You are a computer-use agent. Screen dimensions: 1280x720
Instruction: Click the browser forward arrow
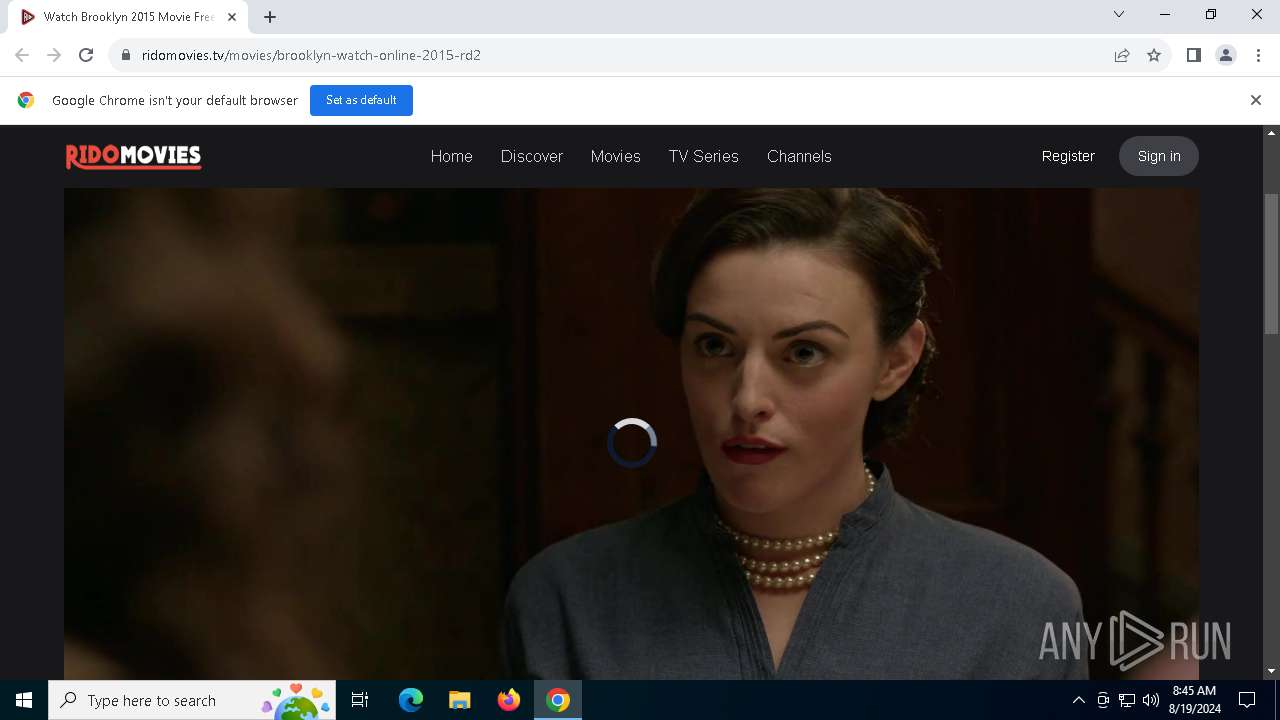pyautogui.click(x=54, y=55)
